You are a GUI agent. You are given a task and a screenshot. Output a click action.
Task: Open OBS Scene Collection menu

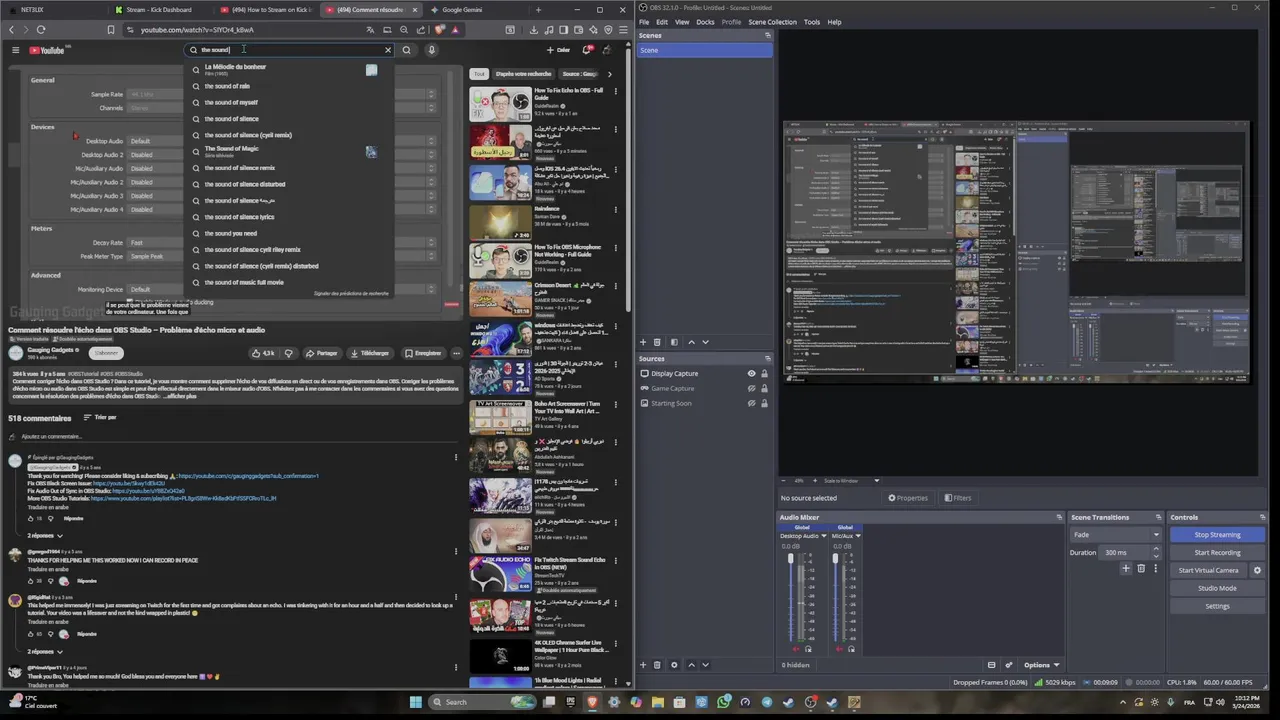tap(772, 22)
